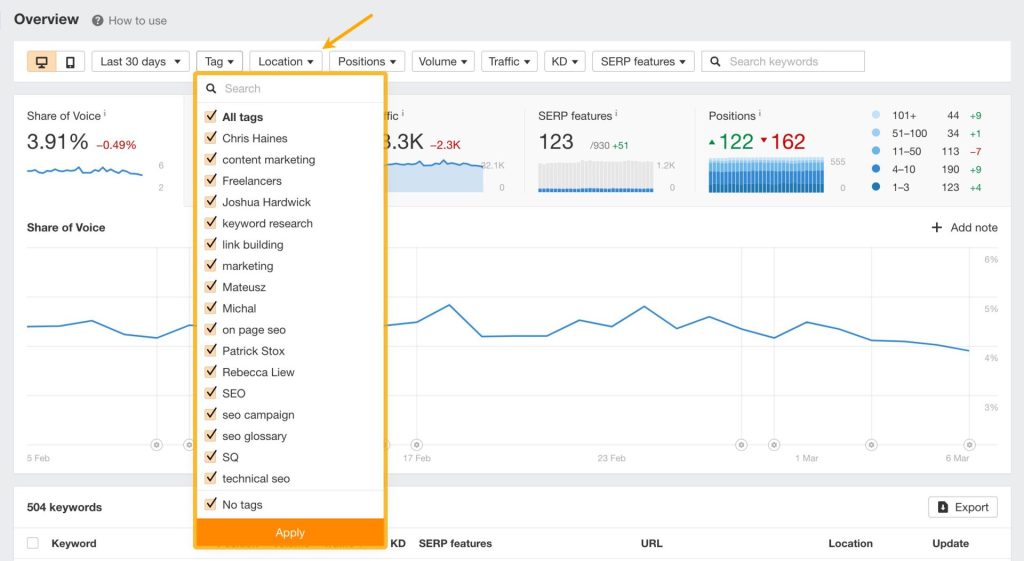
Task: Click the magnifier in Search keywords box
Action: click(716, 62)
